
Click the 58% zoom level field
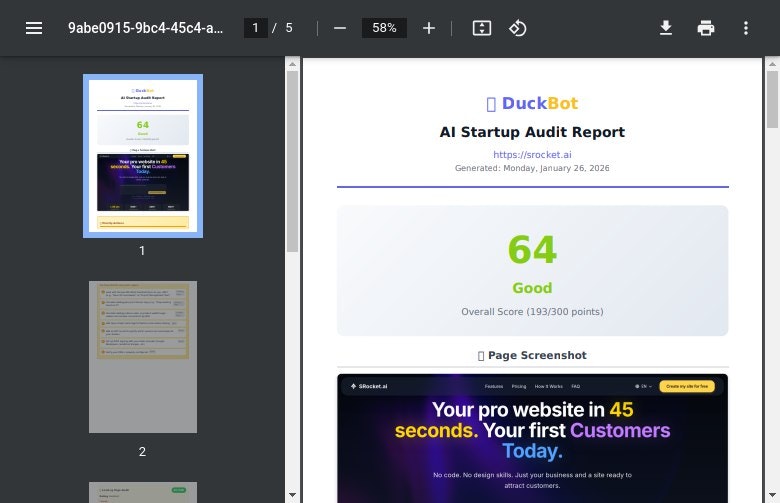384,28
